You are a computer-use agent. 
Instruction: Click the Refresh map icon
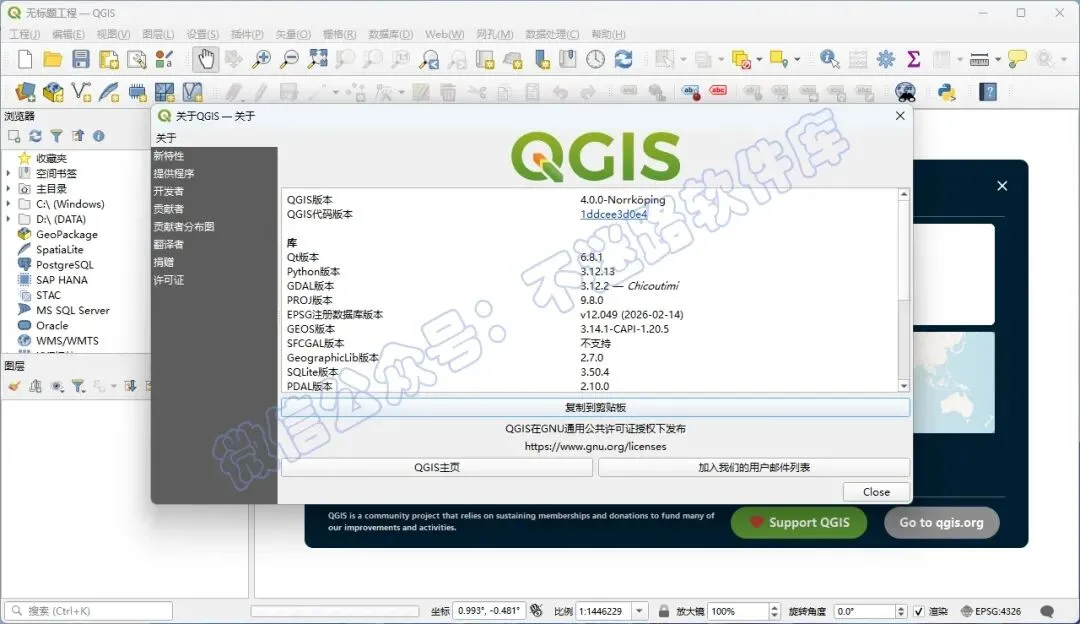click(x=623, y=60)
